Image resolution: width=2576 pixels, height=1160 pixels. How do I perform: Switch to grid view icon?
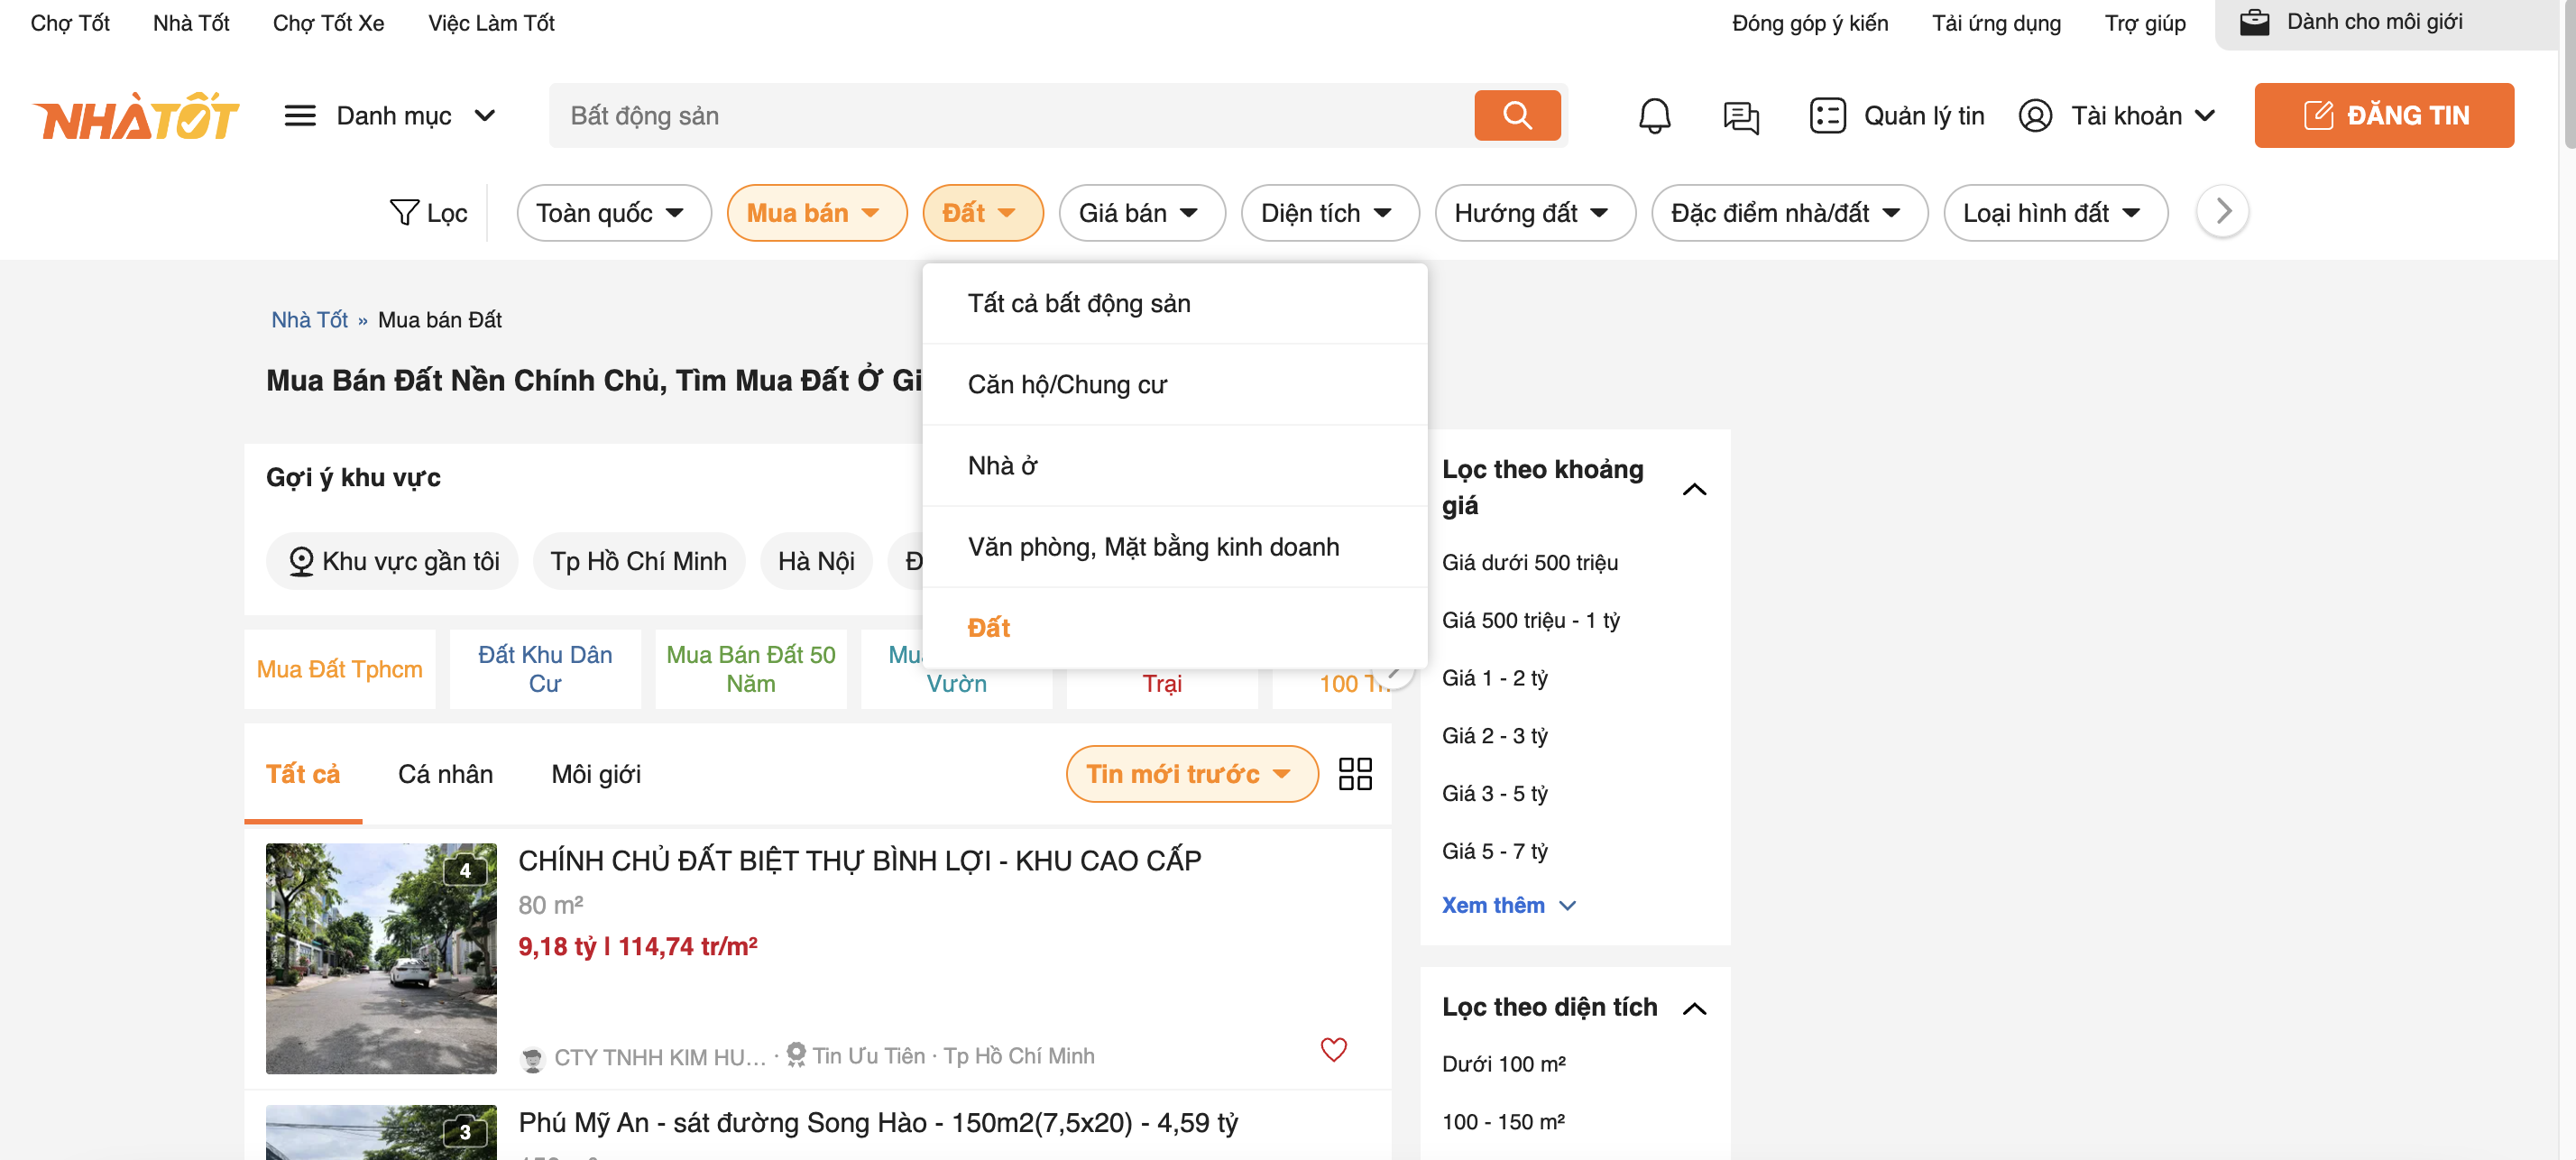pyautogui.click(x=1355, y=774)
